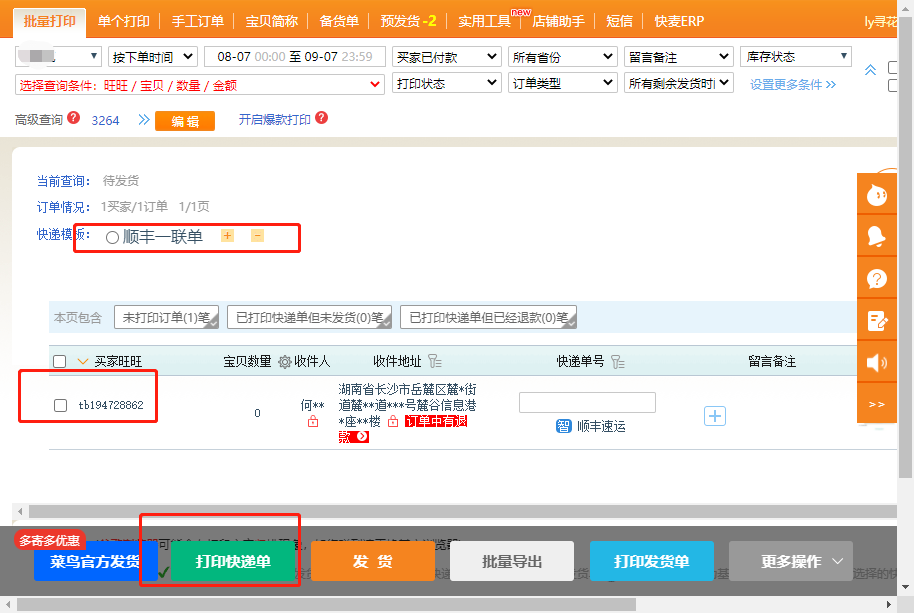Click the 快递单号 input field in order row
Image resolution: width=914 pixels, height=613 pixels.
pyautogui.click(x=587, y=402)
